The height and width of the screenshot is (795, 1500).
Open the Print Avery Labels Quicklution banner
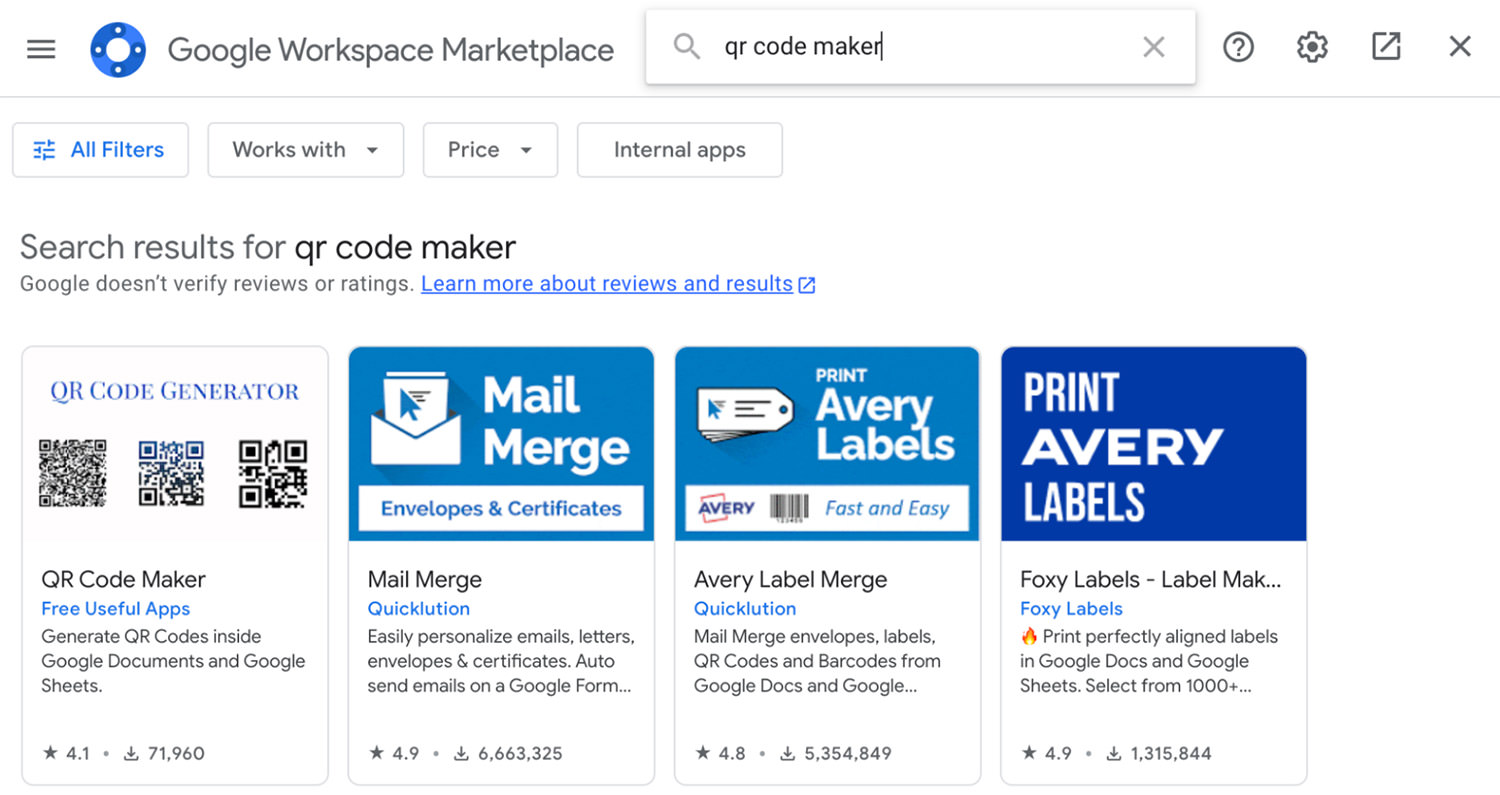[827, 444]
